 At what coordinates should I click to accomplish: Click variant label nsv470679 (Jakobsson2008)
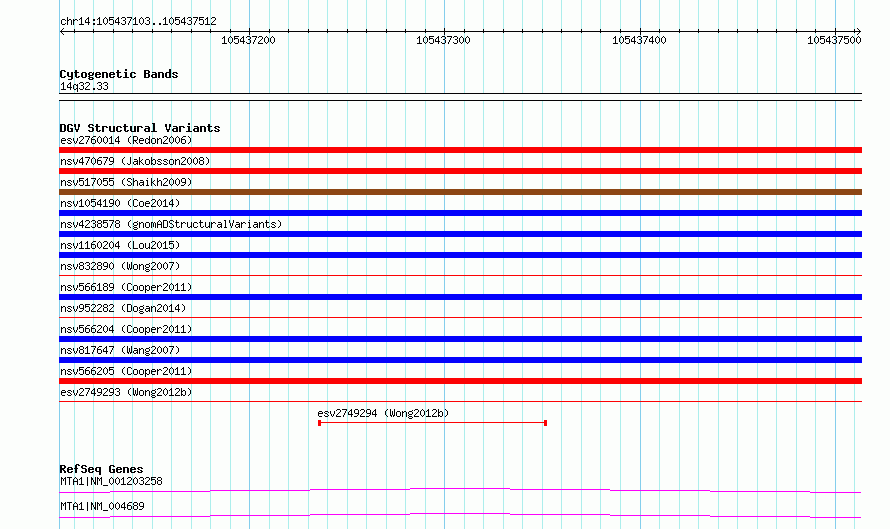135,161
